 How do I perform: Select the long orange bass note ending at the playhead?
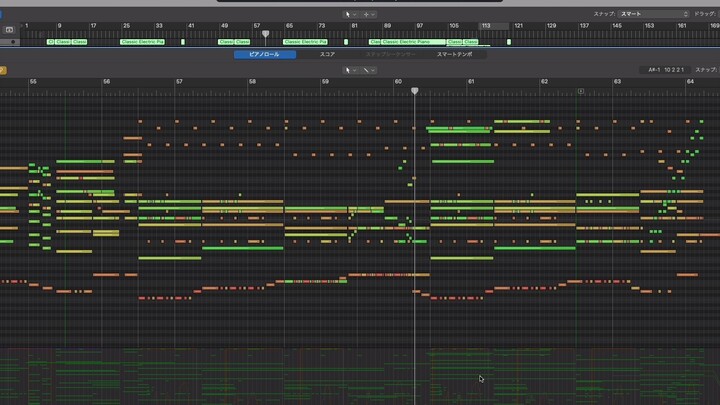click(x=389, y=275)
